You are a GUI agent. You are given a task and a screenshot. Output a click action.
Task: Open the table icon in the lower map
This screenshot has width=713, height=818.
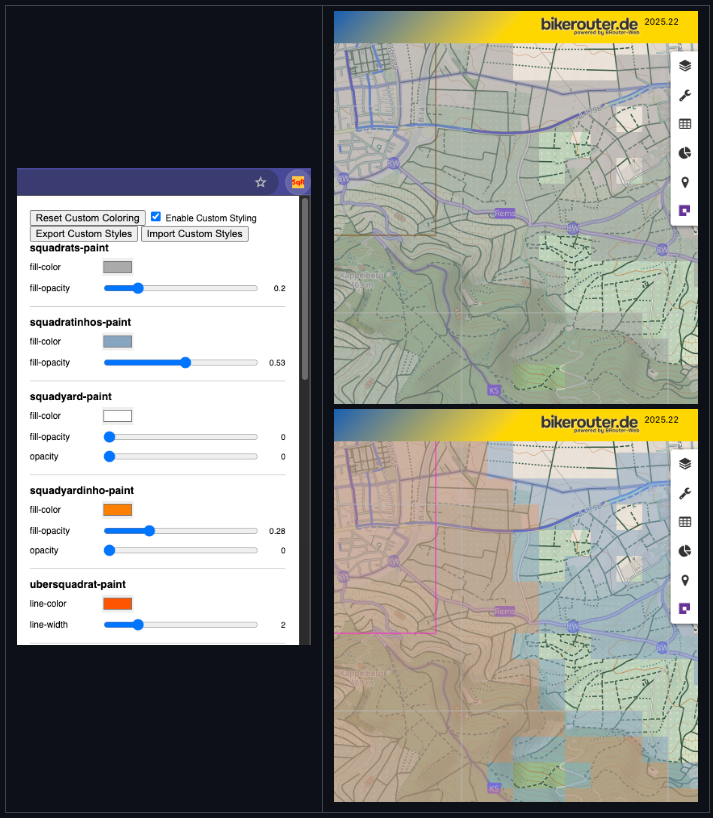tap(685, 522)
